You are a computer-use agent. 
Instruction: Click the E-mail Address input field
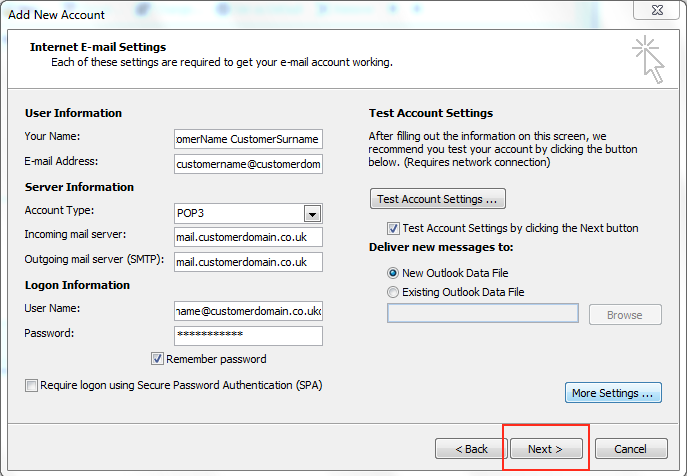point(247,163)
